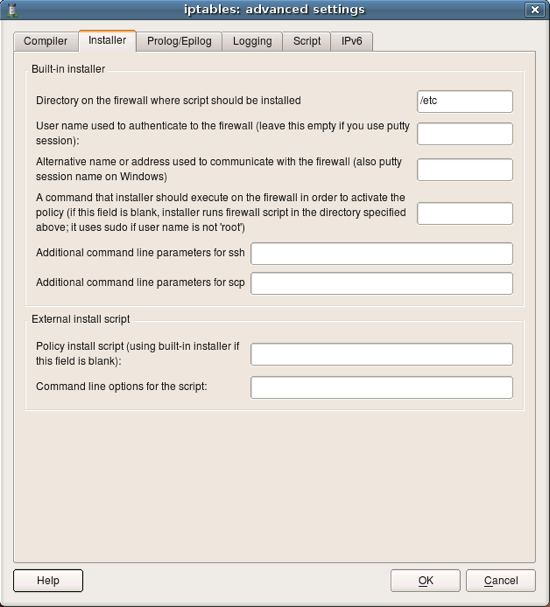
Task: Click the activation command input field
Action: tap(465, 213)
